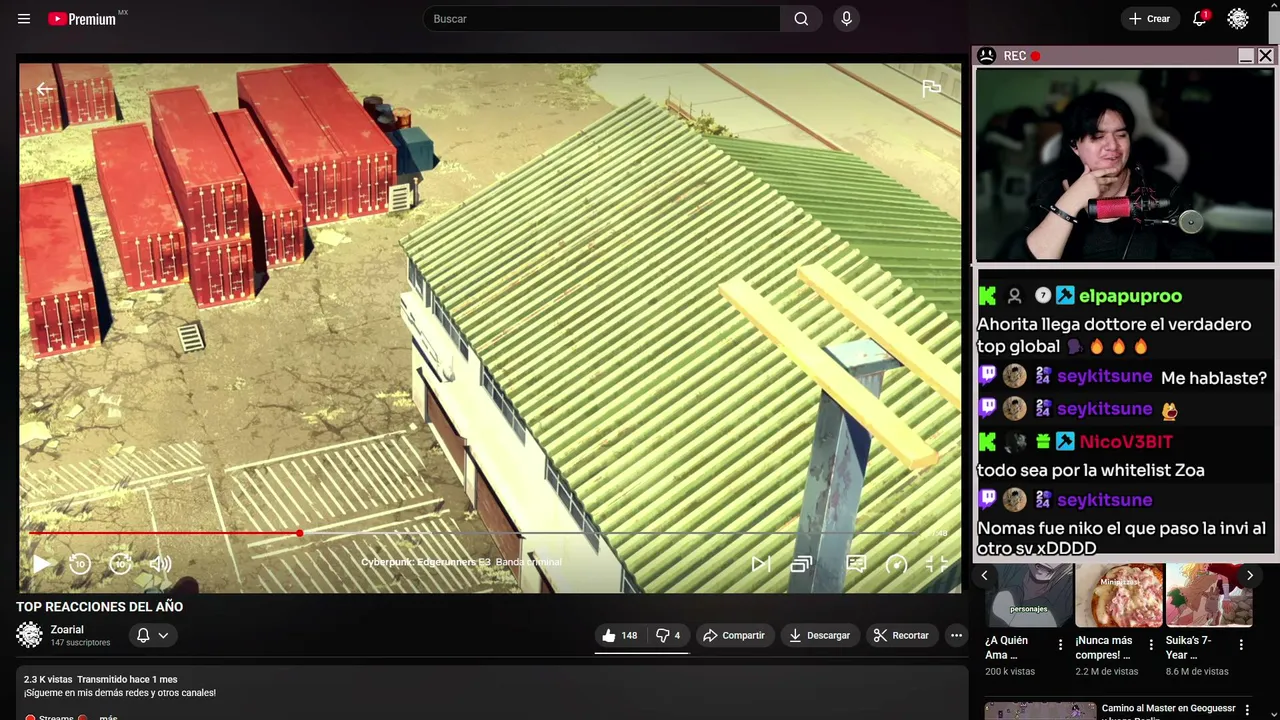Open the Zoarial channel avatar
Image resolution: width=1280 pixels, height=720 pixels.
[x=30, y=635]
